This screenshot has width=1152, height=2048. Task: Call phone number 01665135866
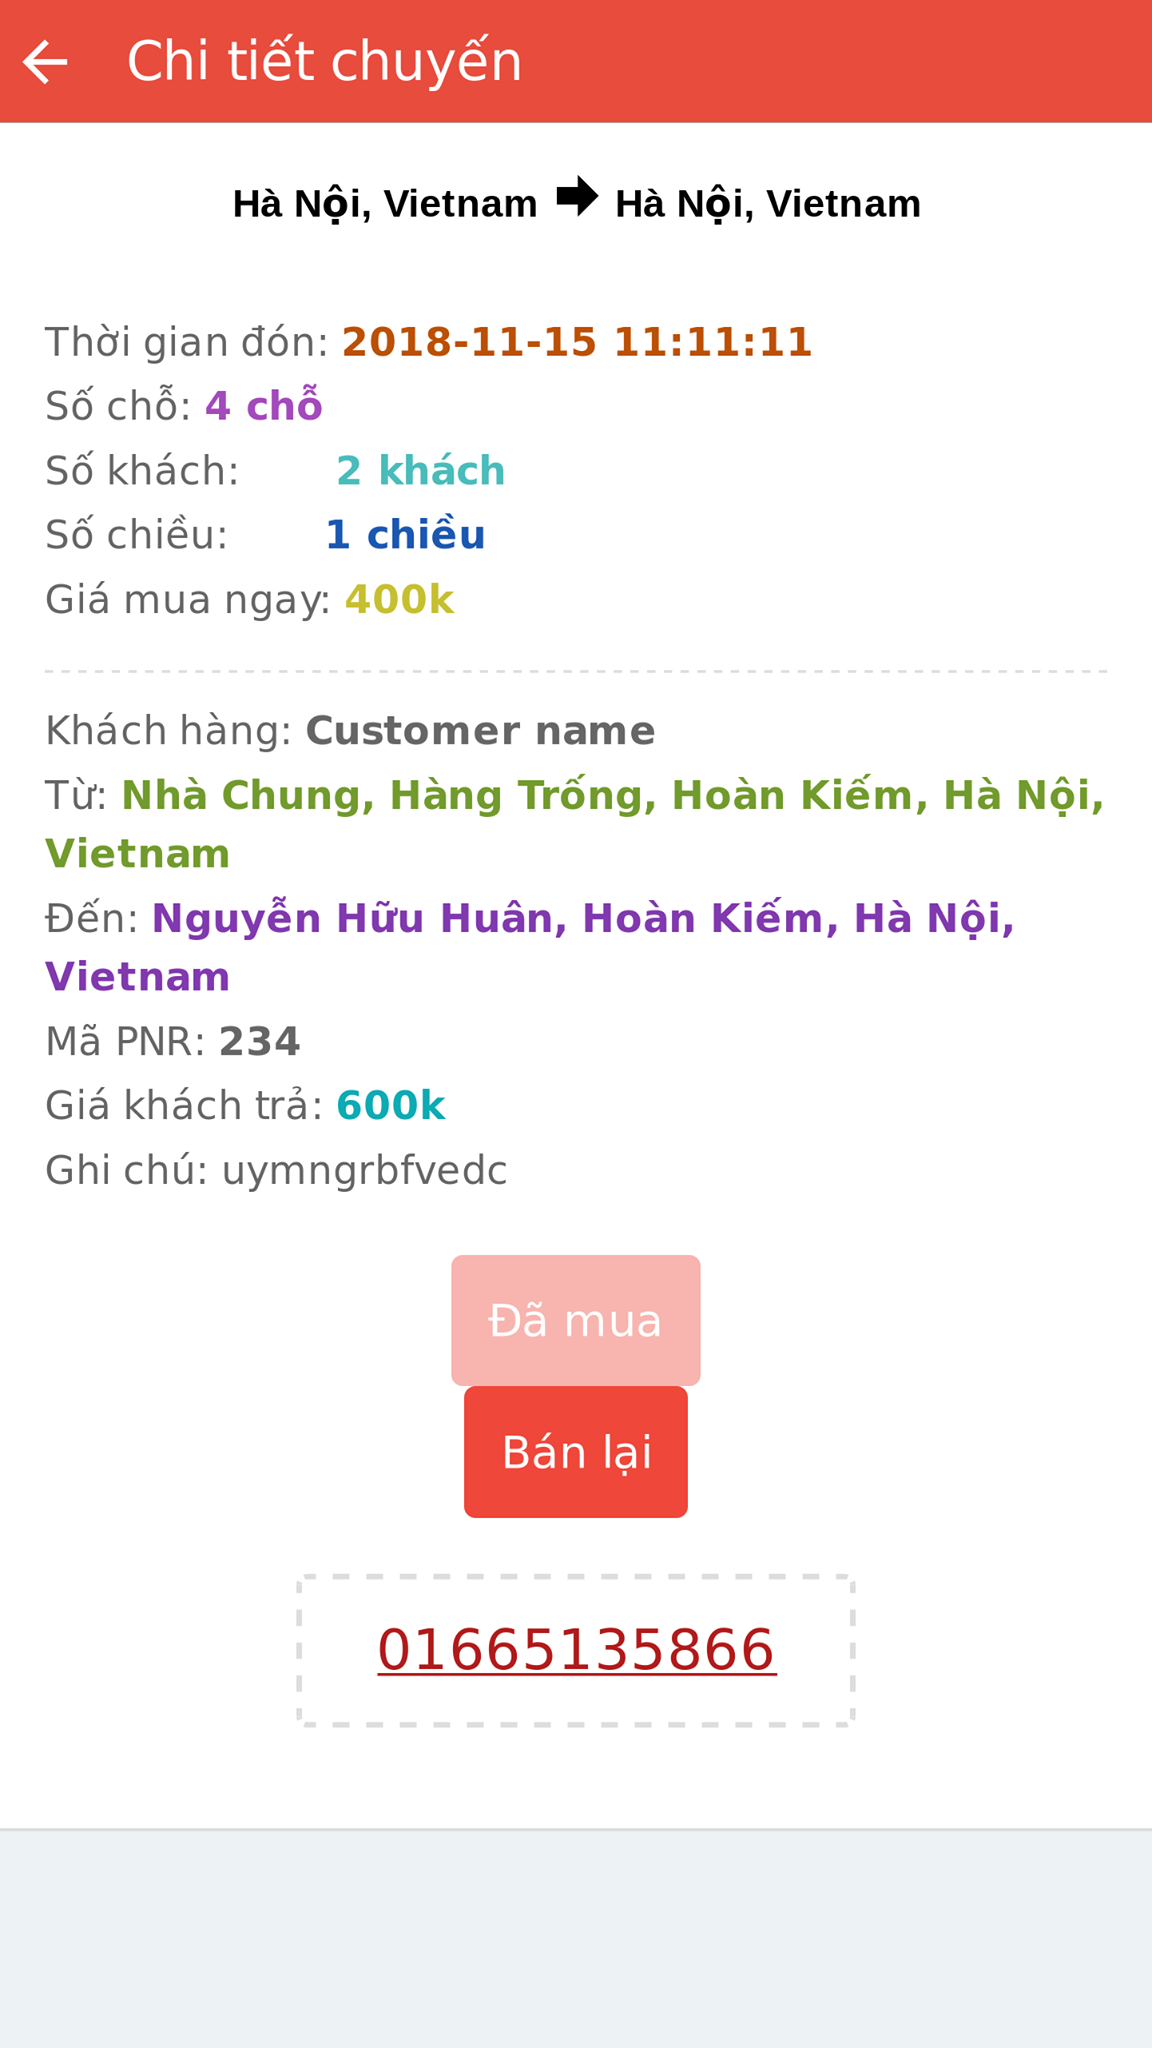pos(576,1650)
